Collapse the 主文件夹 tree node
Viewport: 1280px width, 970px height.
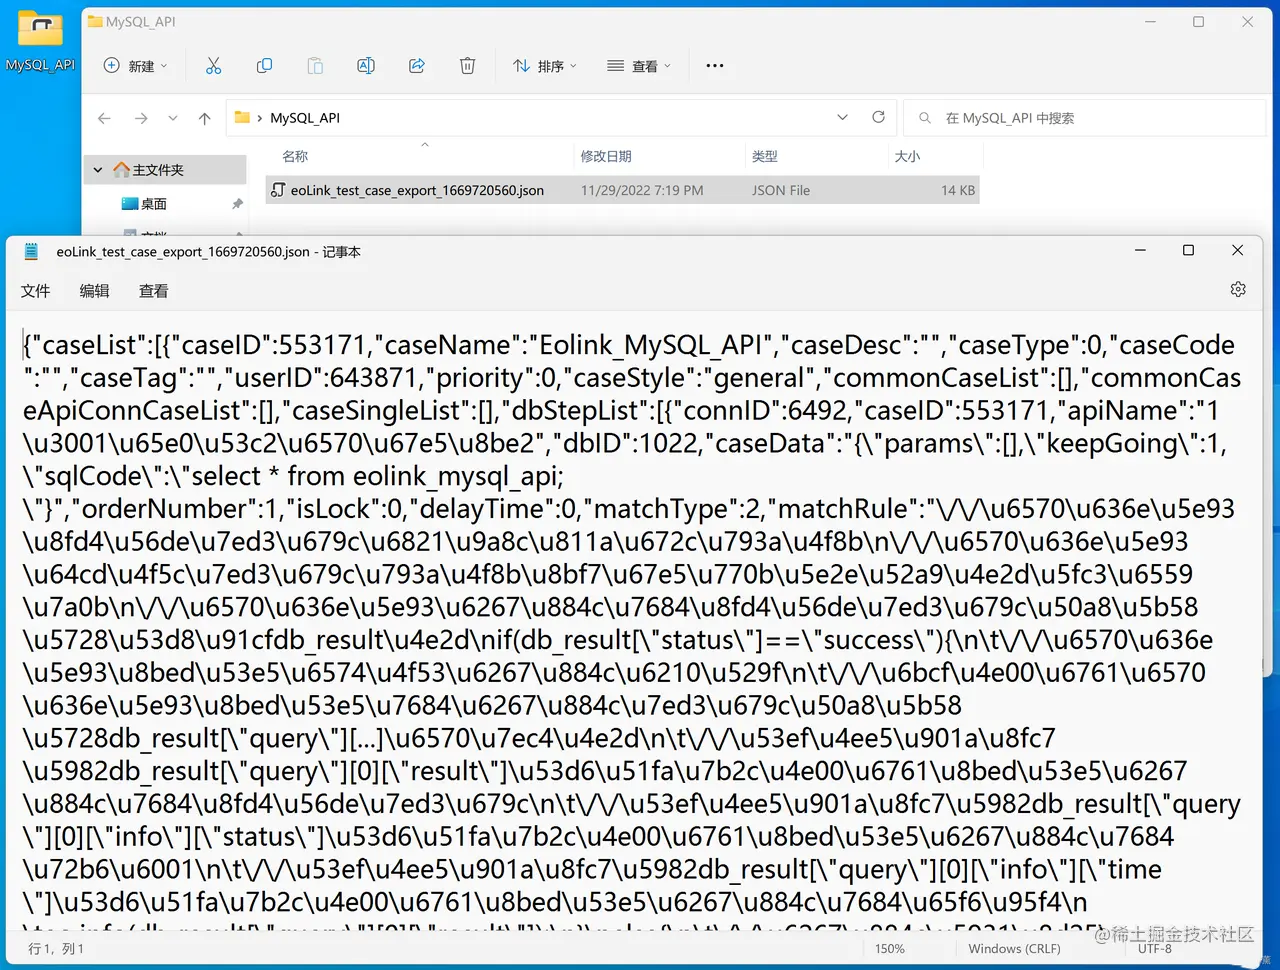coord(98,170)
